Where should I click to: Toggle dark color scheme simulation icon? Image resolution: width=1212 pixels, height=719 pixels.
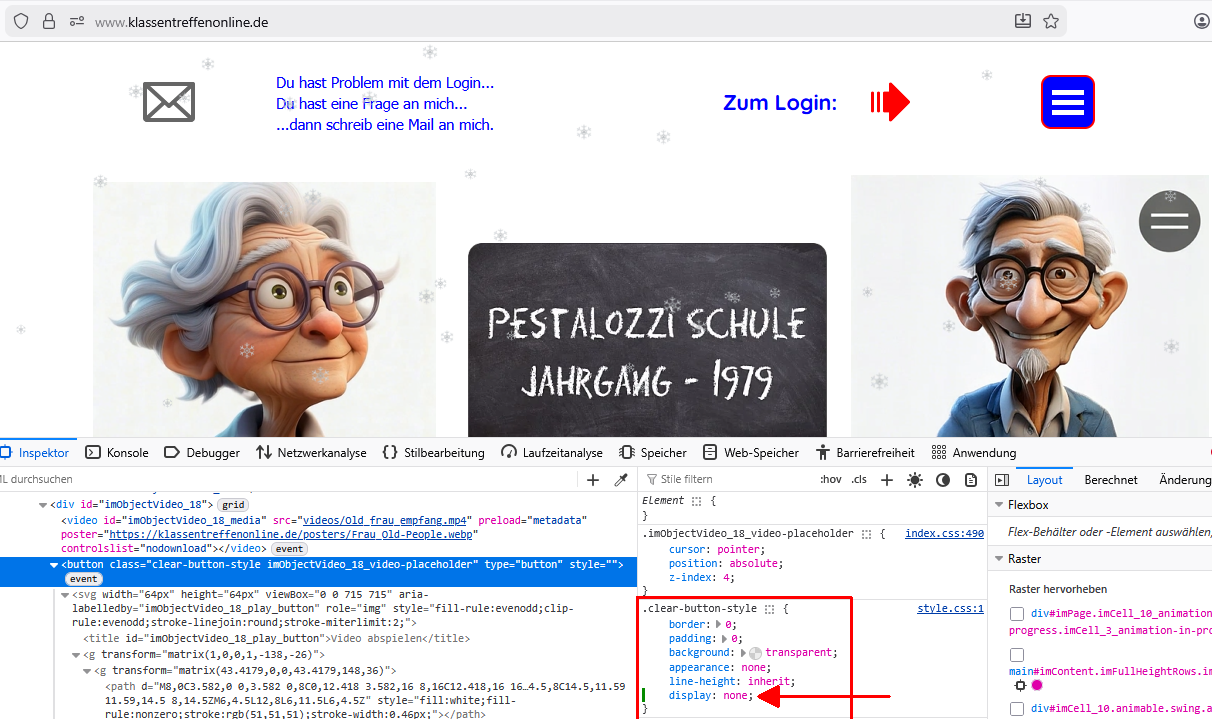coord(942,480)
